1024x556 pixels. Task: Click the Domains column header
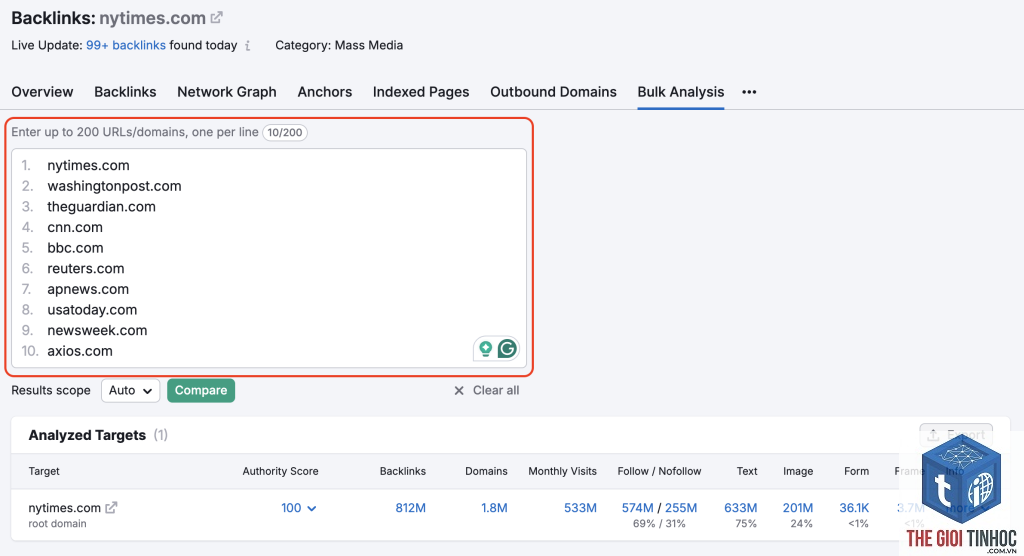tap(487, 471)
